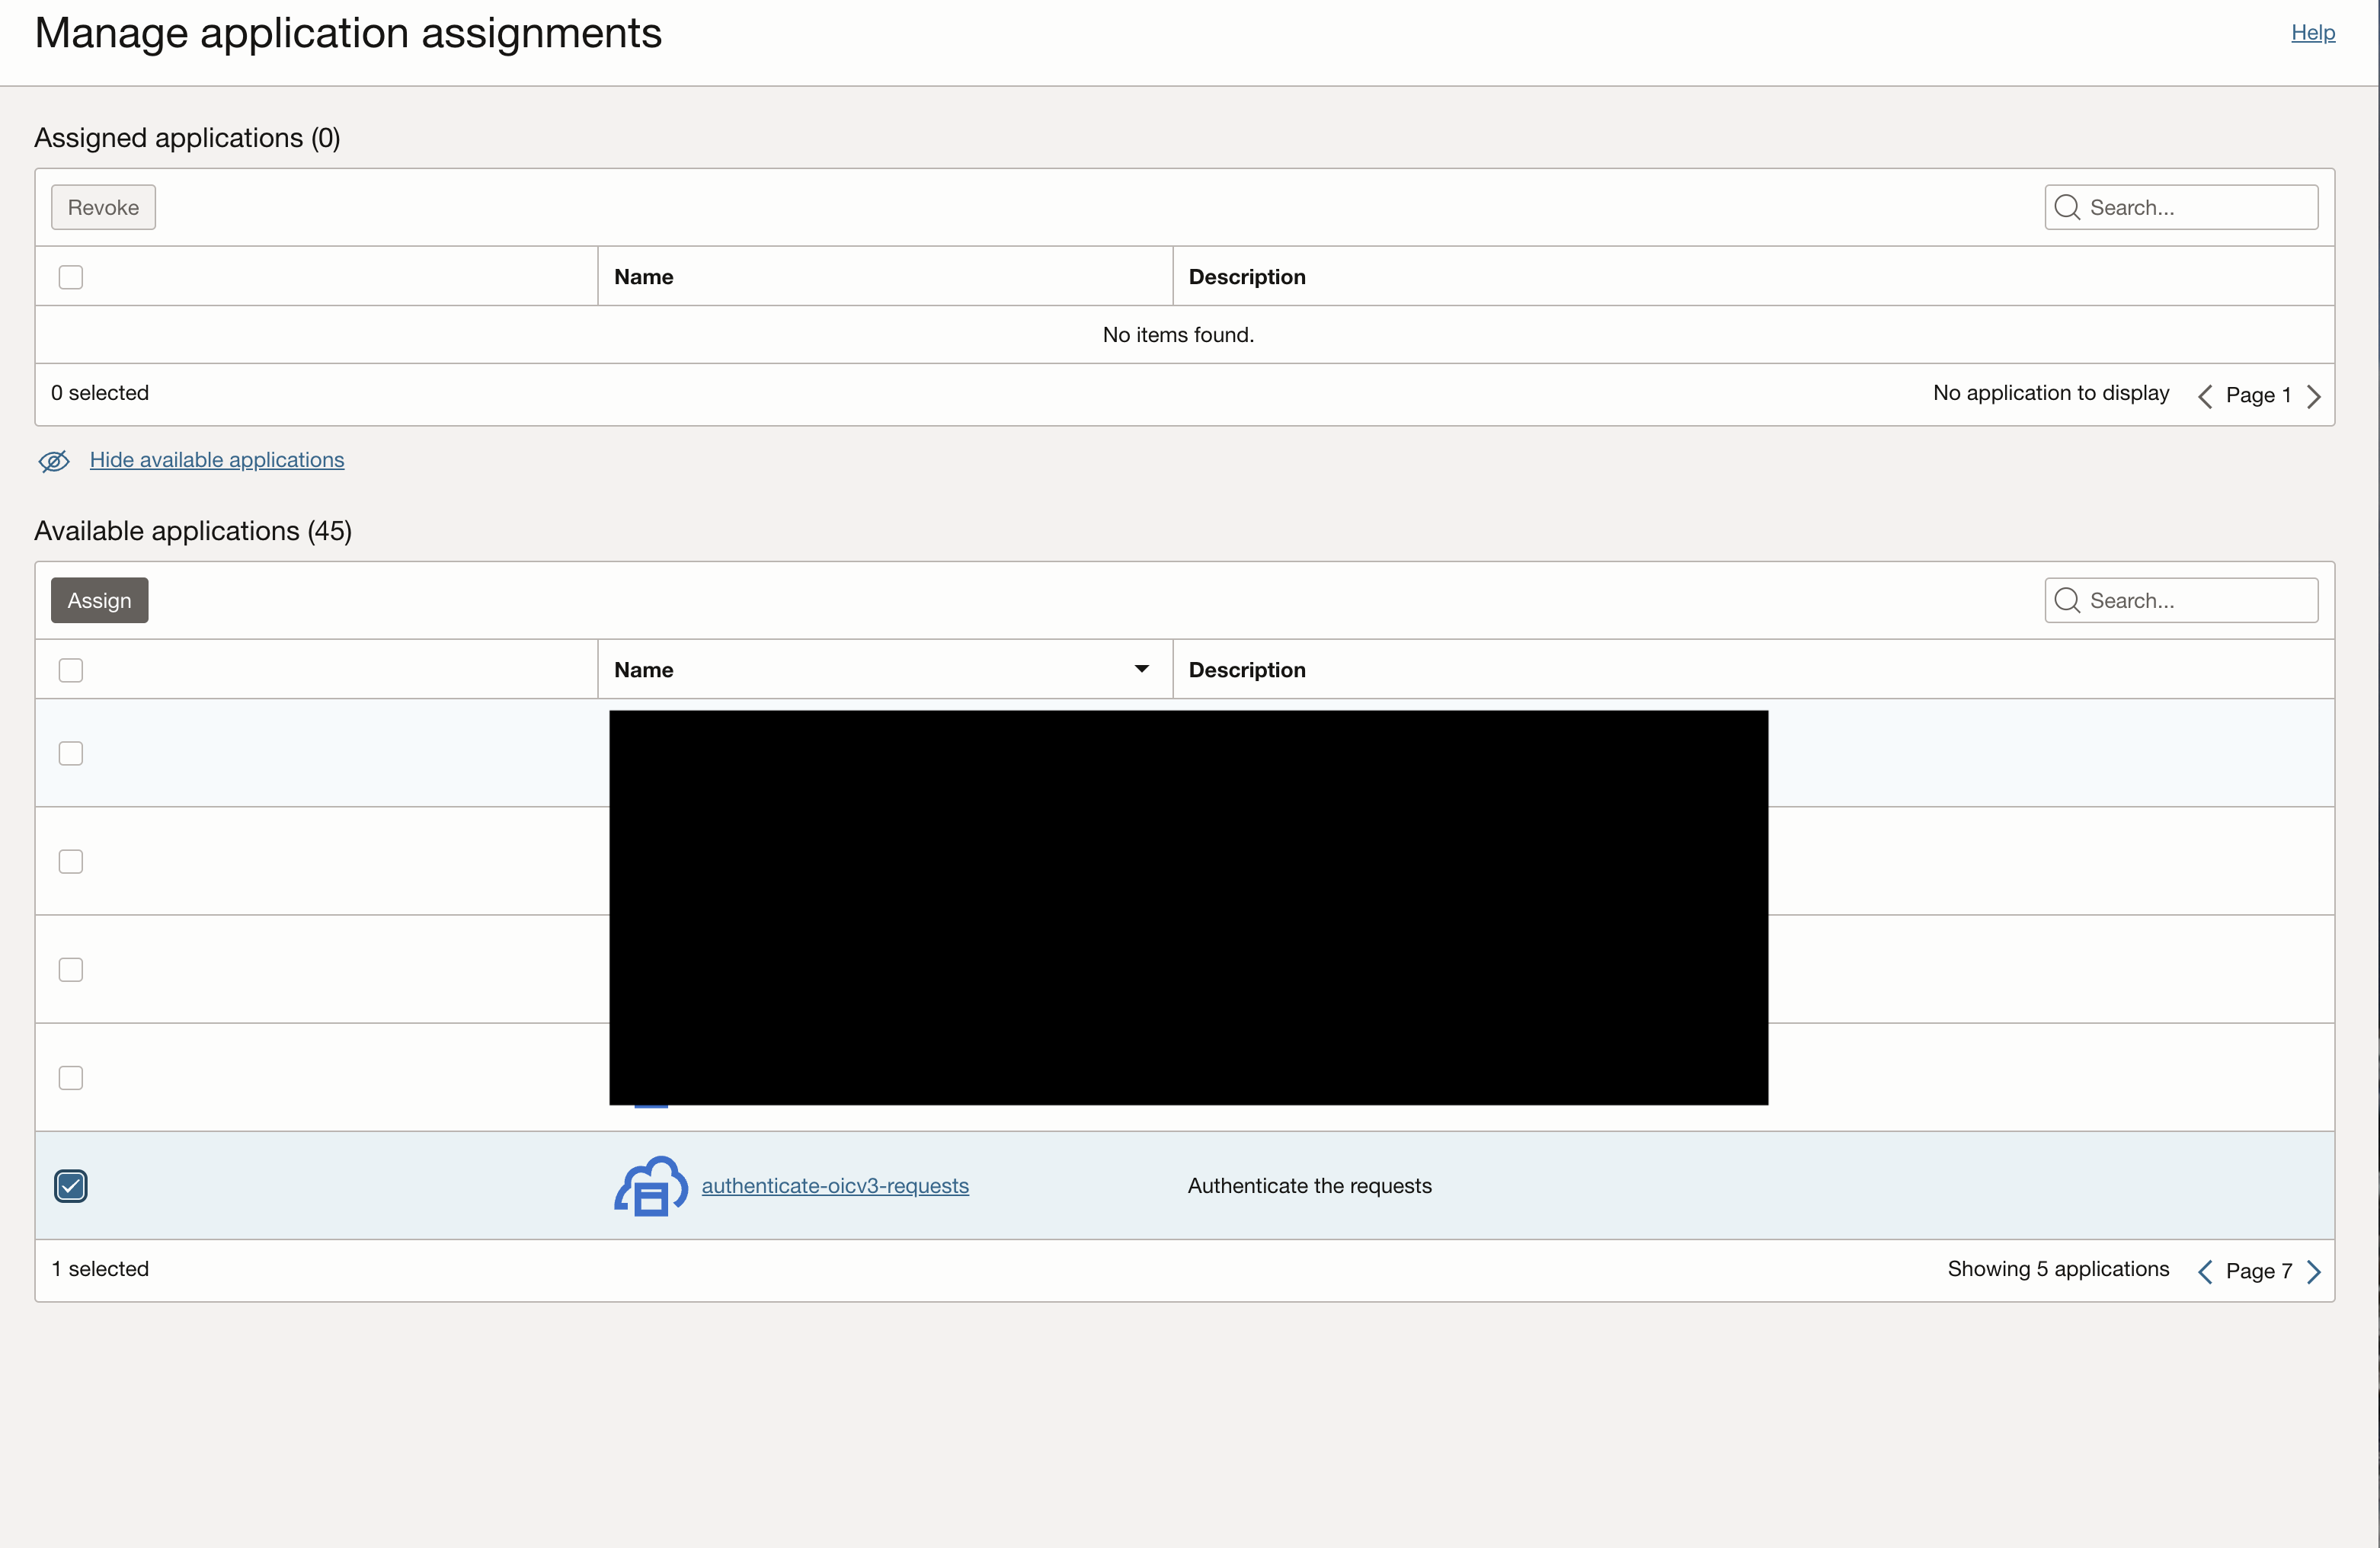Image resolution: width=2380 pixels, height=1548 pixels.
Task: Click the crossed-eye icon next to Hide available applications
Action: click(x=54, y=461)
